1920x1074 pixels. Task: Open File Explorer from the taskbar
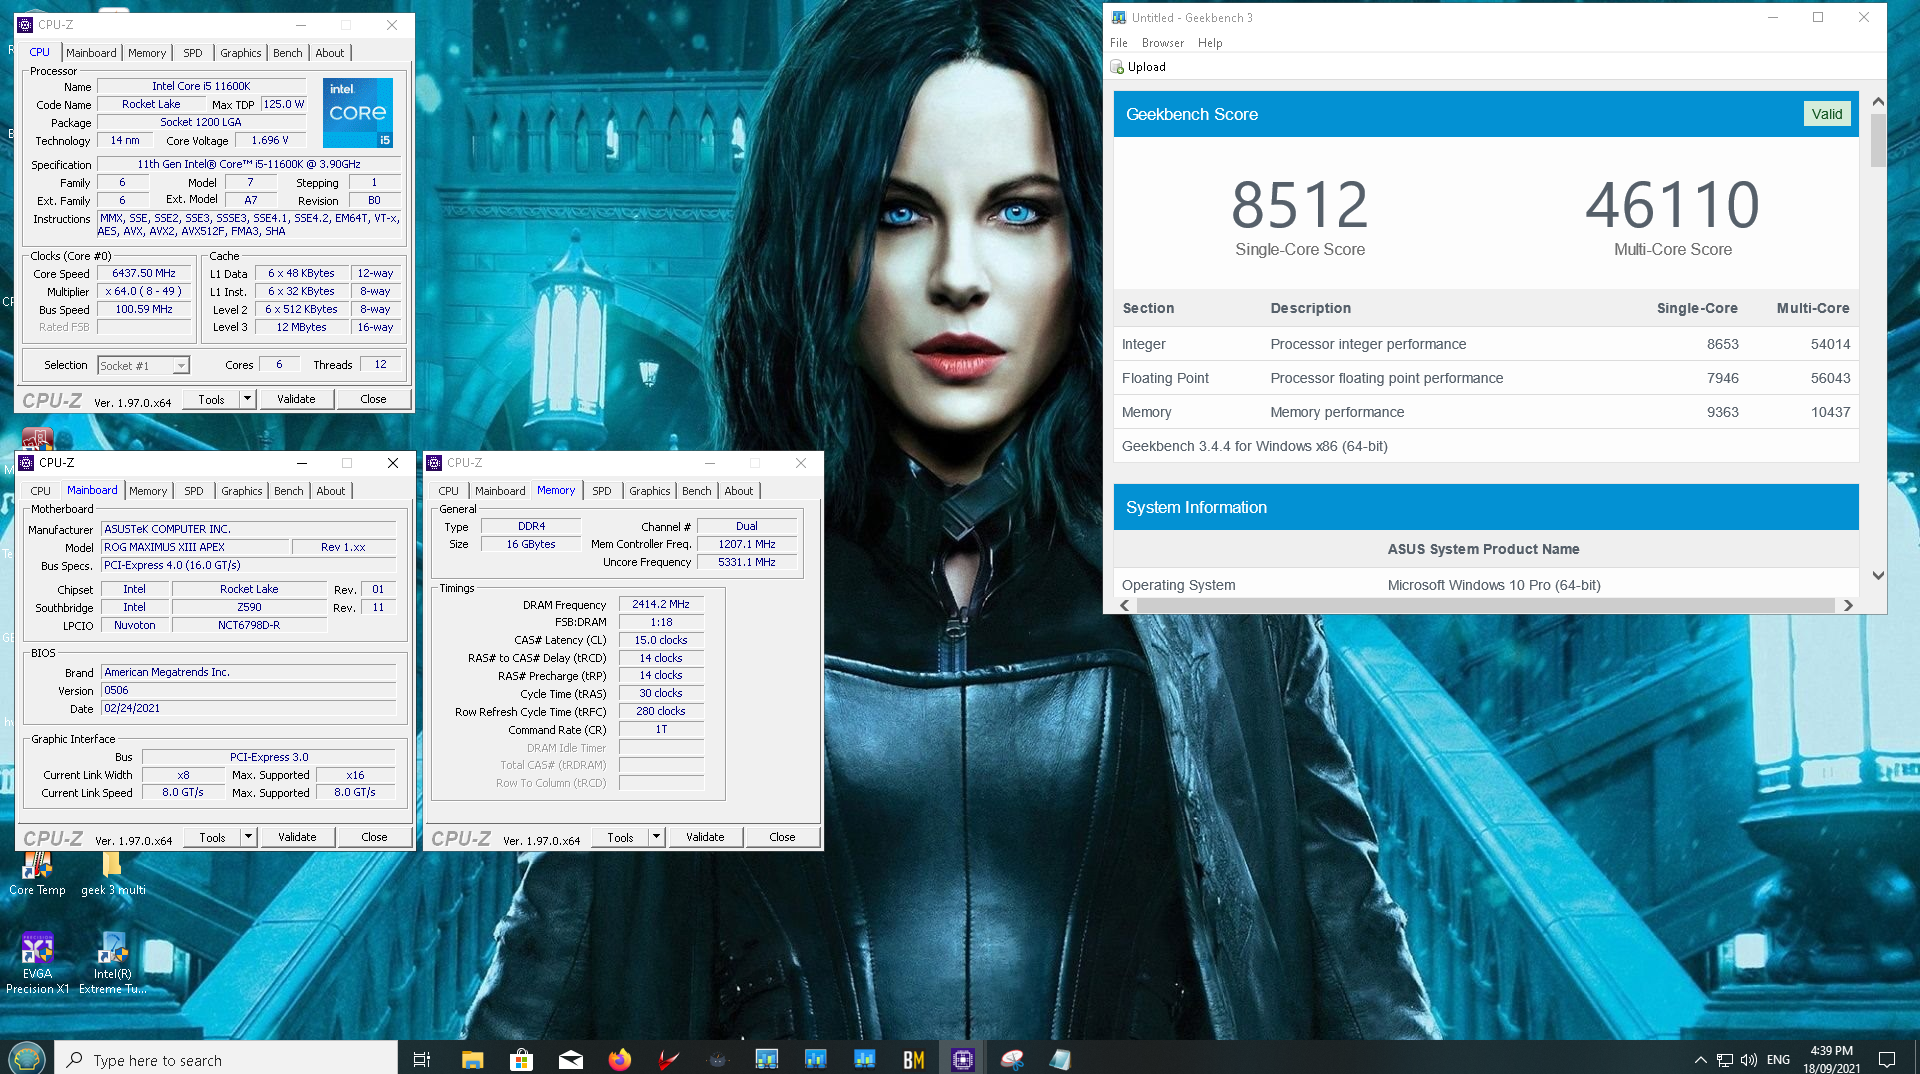coord(472,1059)
